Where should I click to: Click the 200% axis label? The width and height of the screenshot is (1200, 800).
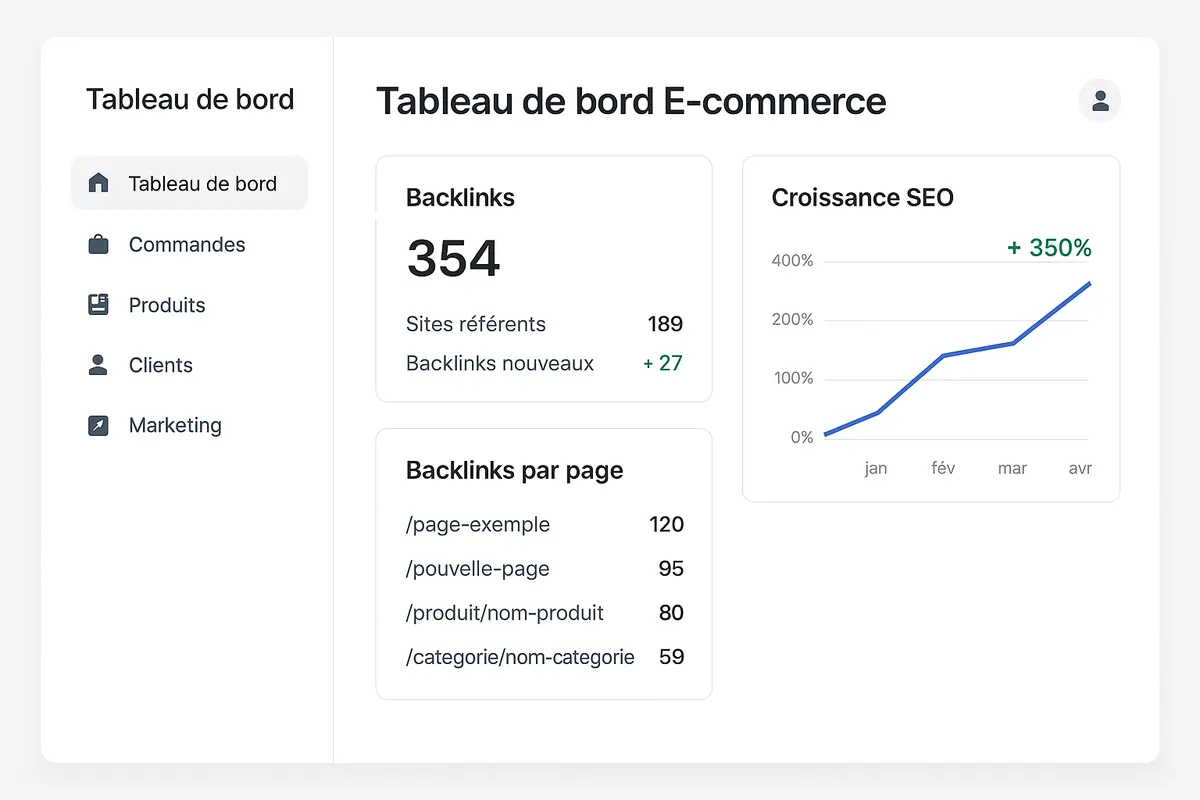(793, 320)
